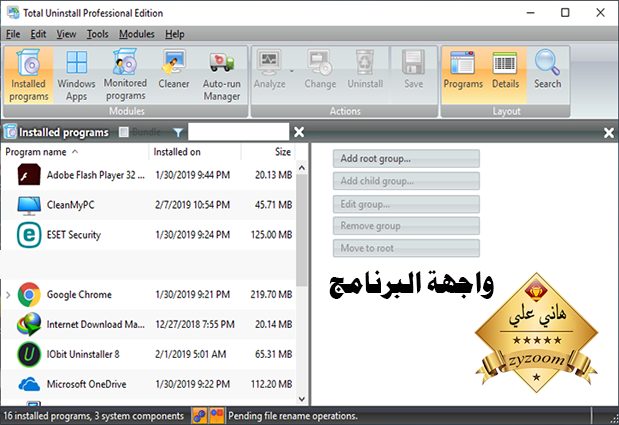Image resolution: width=619 pixels, height=425 pixels.
Task: Sort by the Size column
Action: click(268, 152)
